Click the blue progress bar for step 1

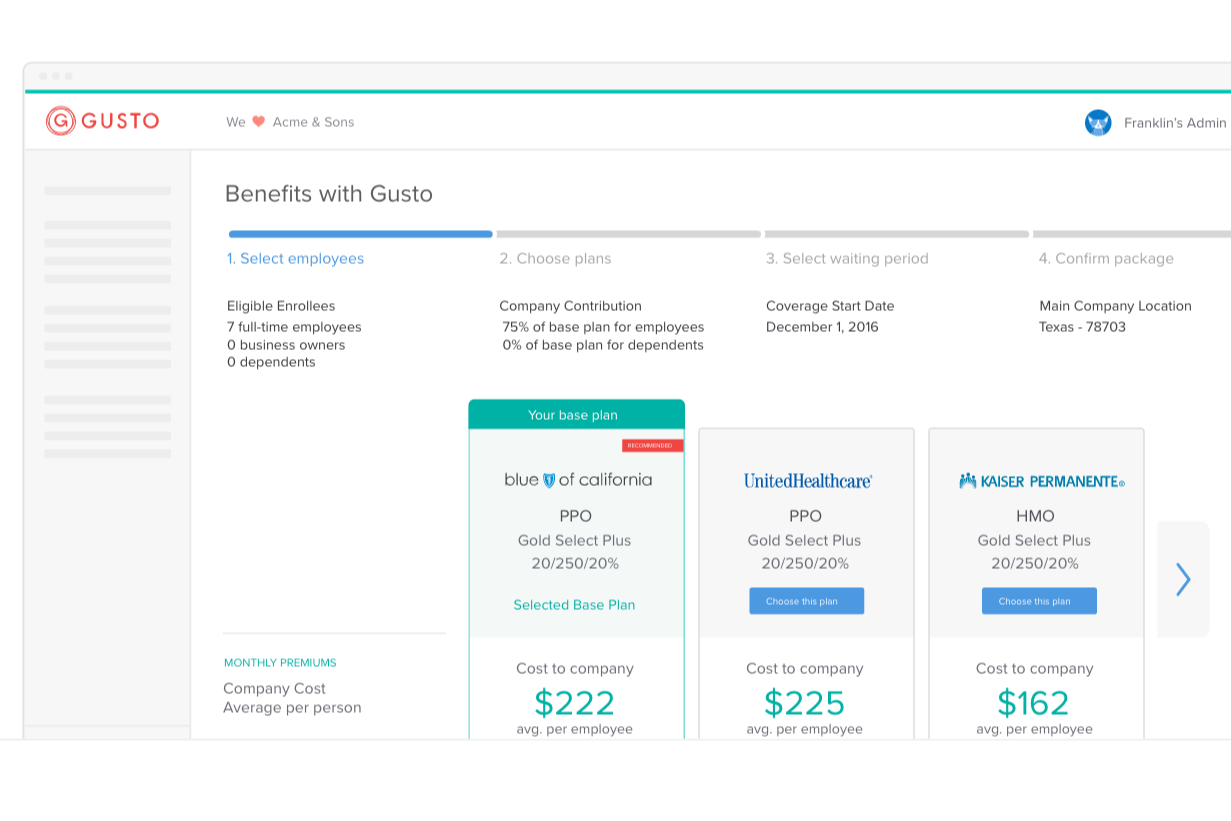pos(360,234)
